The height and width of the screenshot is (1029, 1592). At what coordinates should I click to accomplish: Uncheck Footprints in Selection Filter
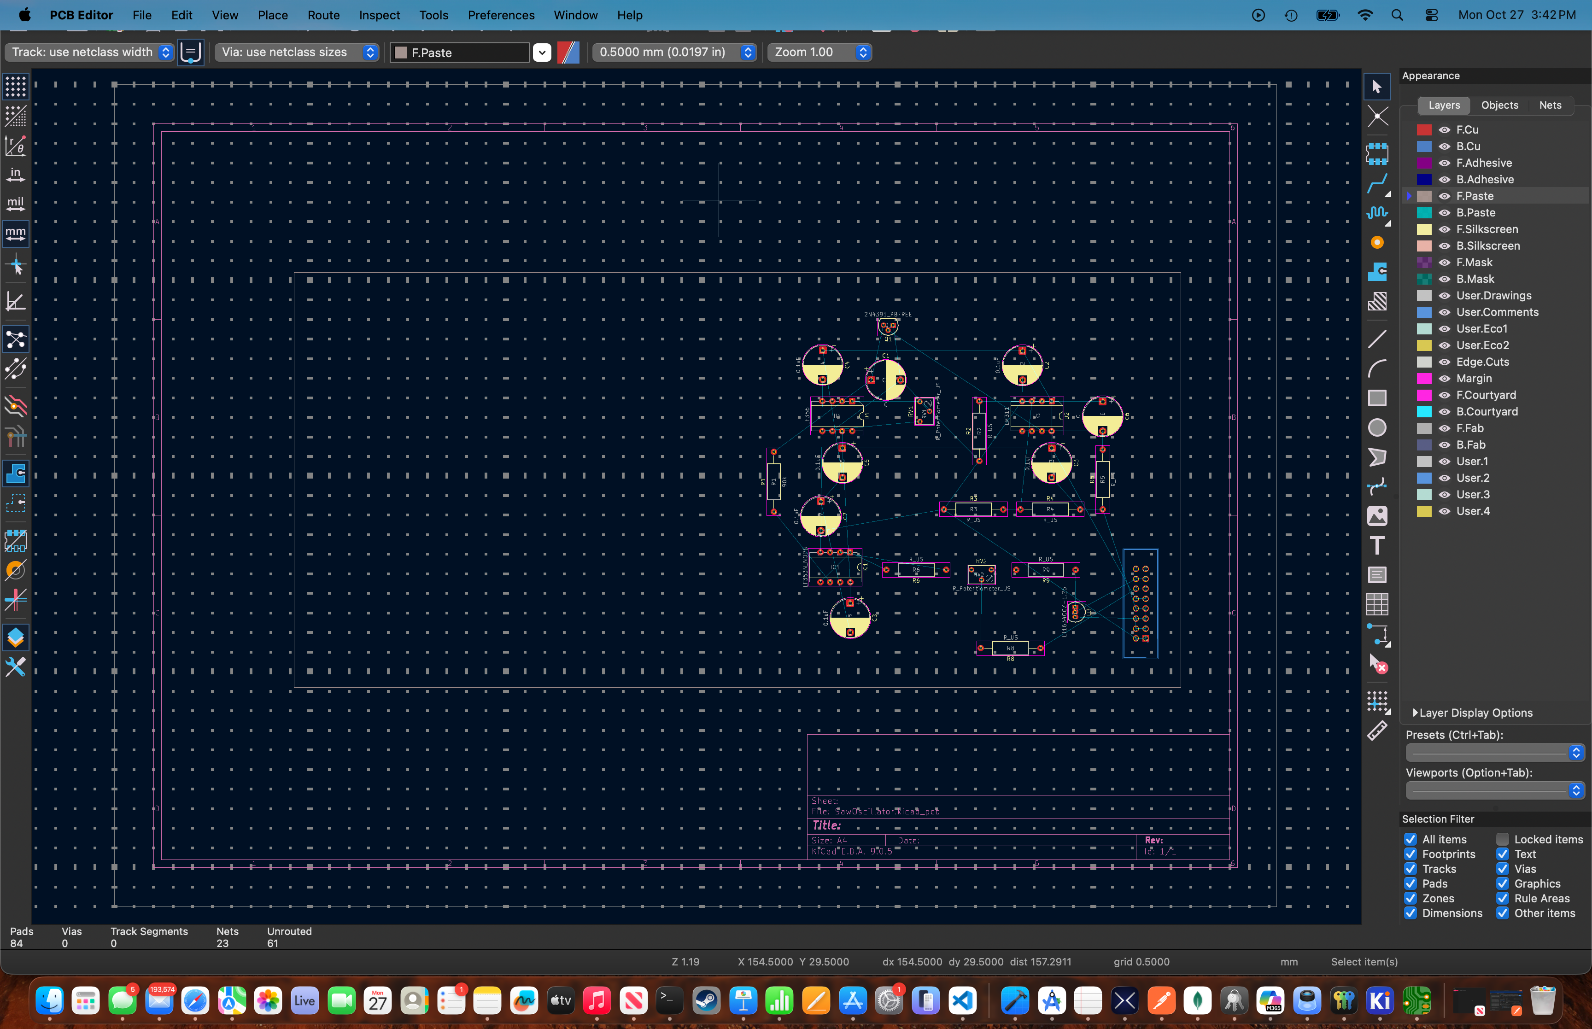[1410, 854]
